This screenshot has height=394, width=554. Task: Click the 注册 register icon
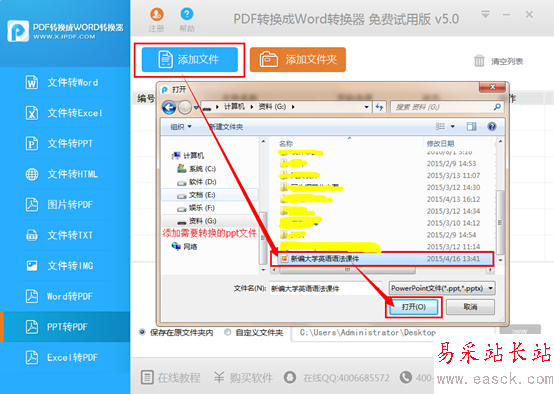pyautogui.click(x=157, y=14)
